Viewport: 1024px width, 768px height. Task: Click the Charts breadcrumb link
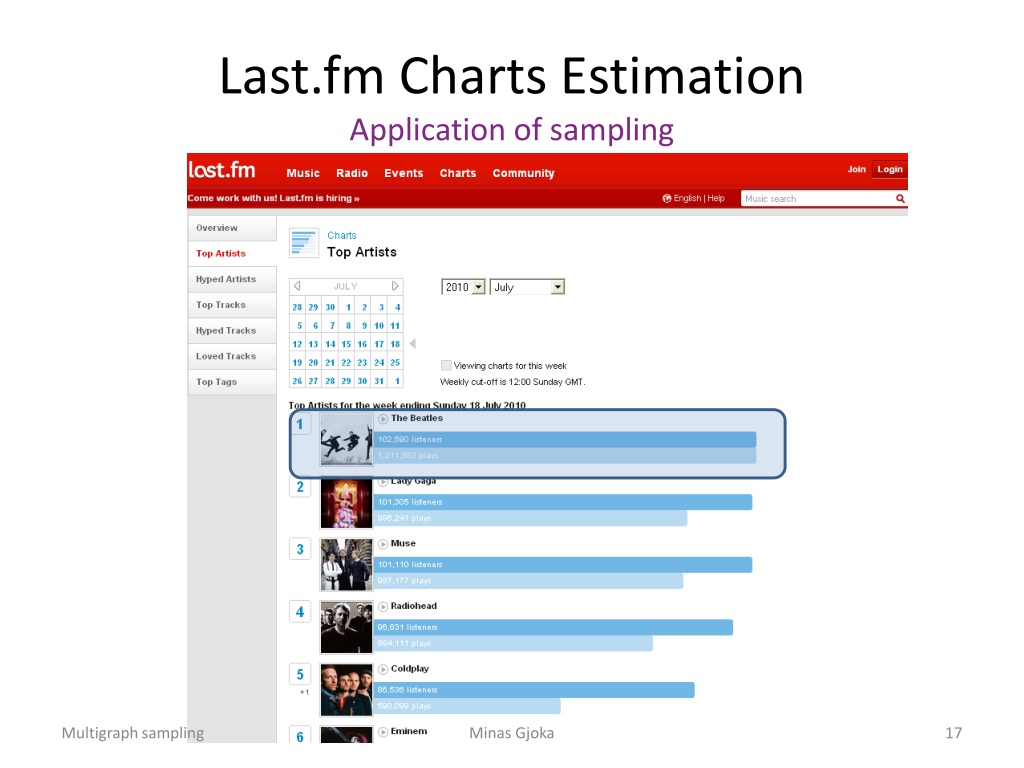pos(342,236)
